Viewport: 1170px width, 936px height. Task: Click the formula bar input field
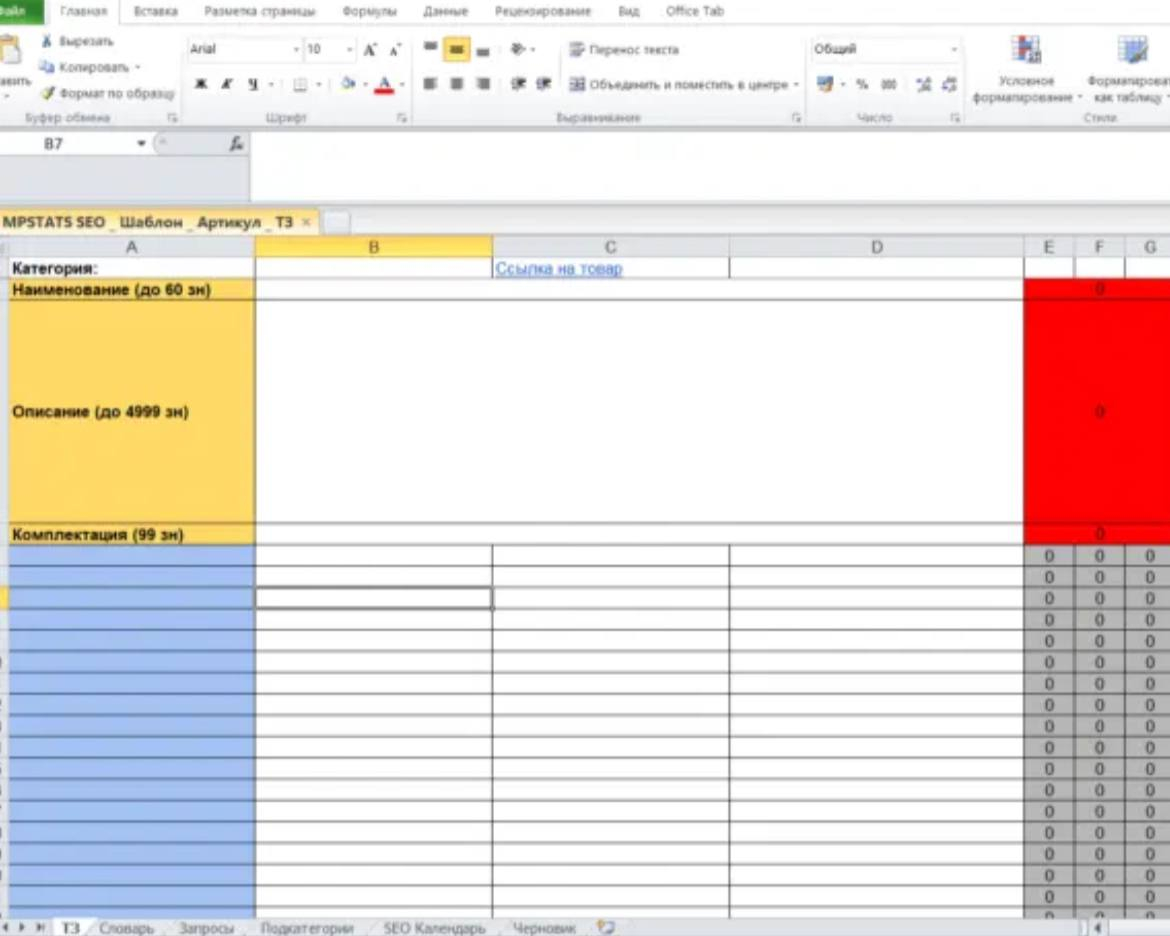709,166
